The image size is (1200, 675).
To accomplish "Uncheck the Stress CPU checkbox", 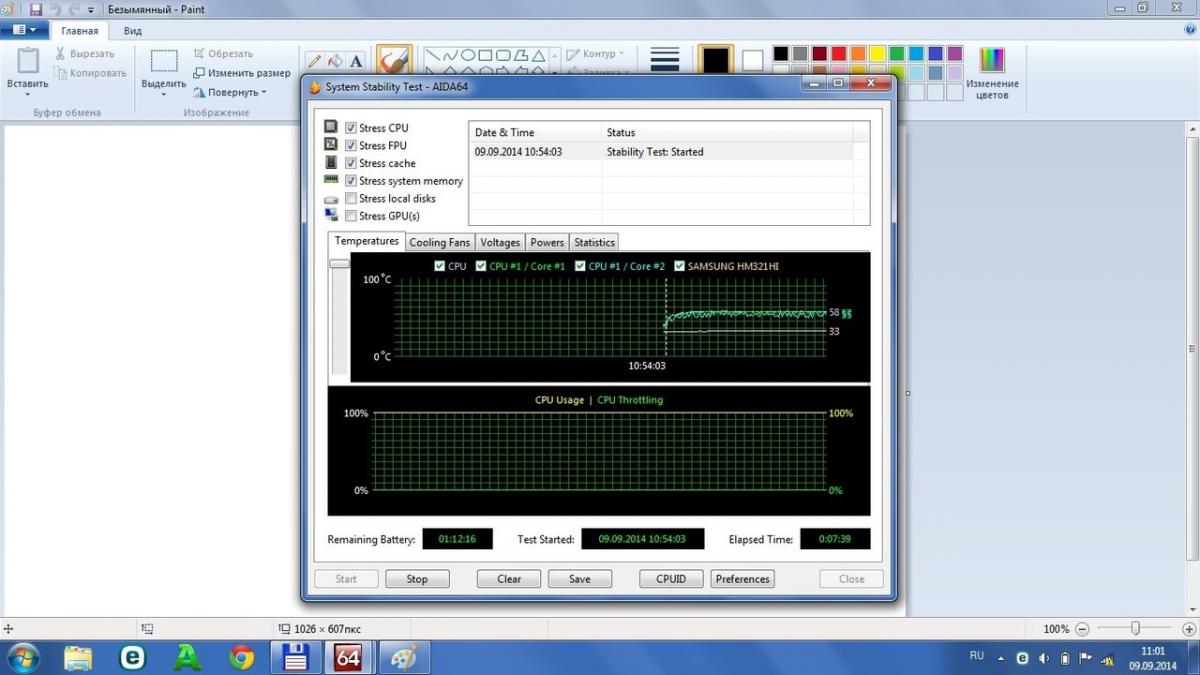I will (351, 128).
